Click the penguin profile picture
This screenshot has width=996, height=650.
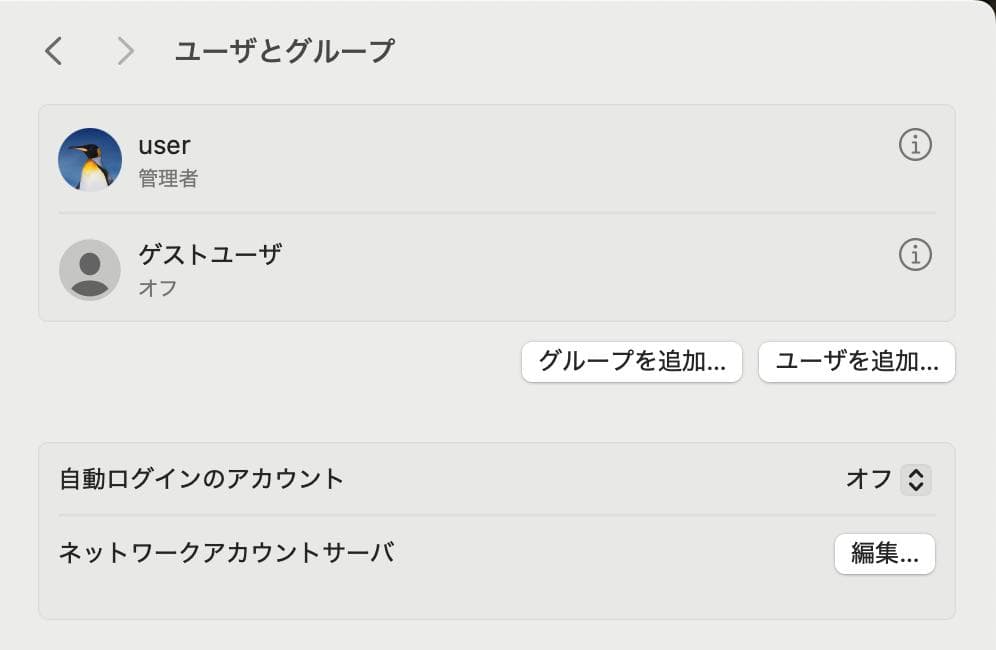[x=90, y=159]
